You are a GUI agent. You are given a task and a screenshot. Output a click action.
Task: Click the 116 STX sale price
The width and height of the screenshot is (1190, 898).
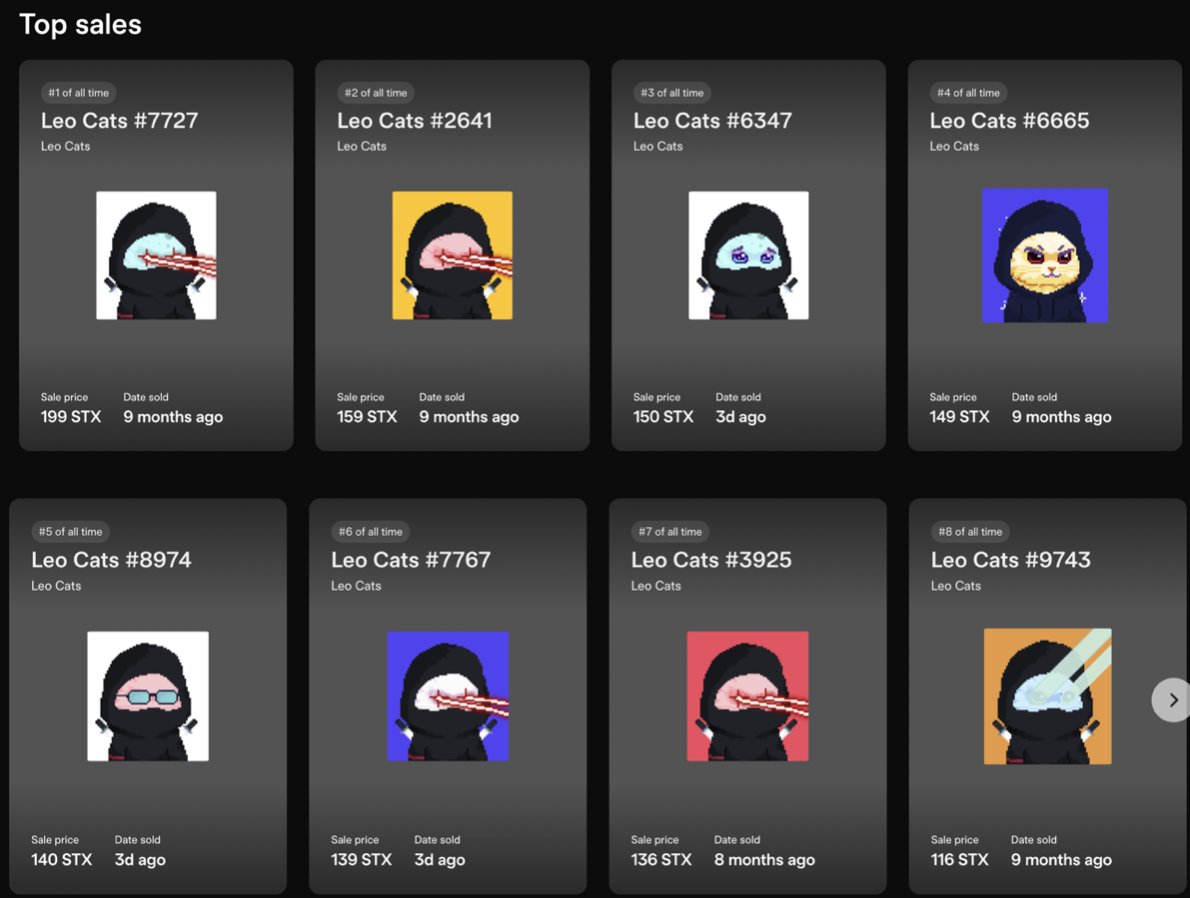coord(960,859)
